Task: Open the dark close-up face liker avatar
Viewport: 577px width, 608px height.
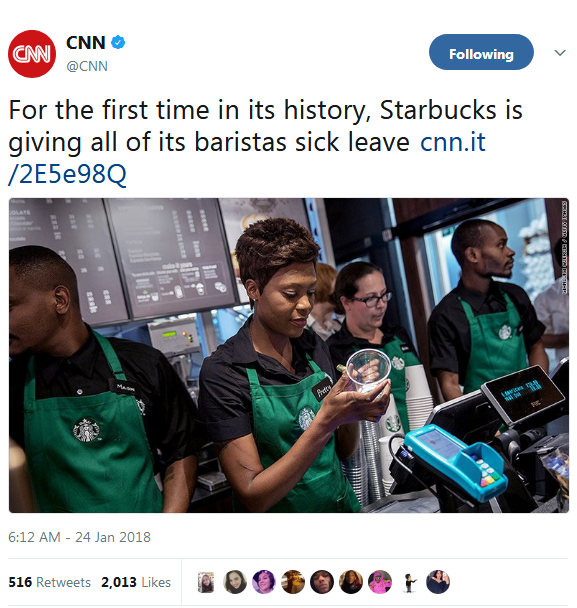Action: 322,582
